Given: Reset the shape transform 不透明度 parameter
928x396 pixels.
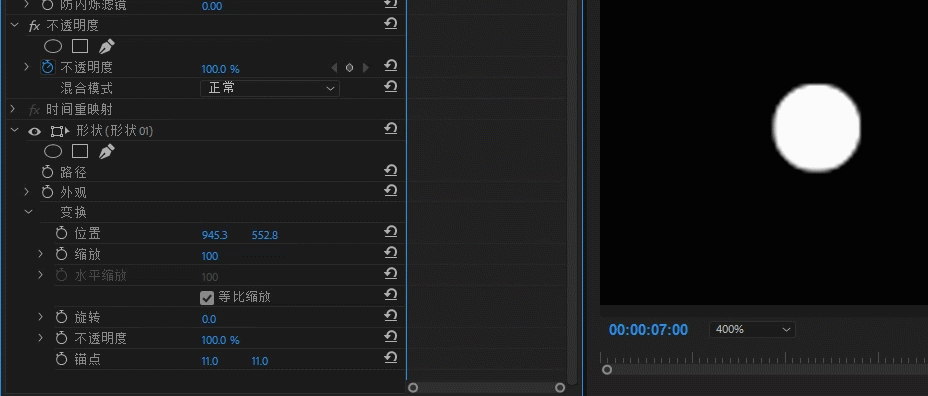Looking at the screenshot, I should (x=391, y=337).
